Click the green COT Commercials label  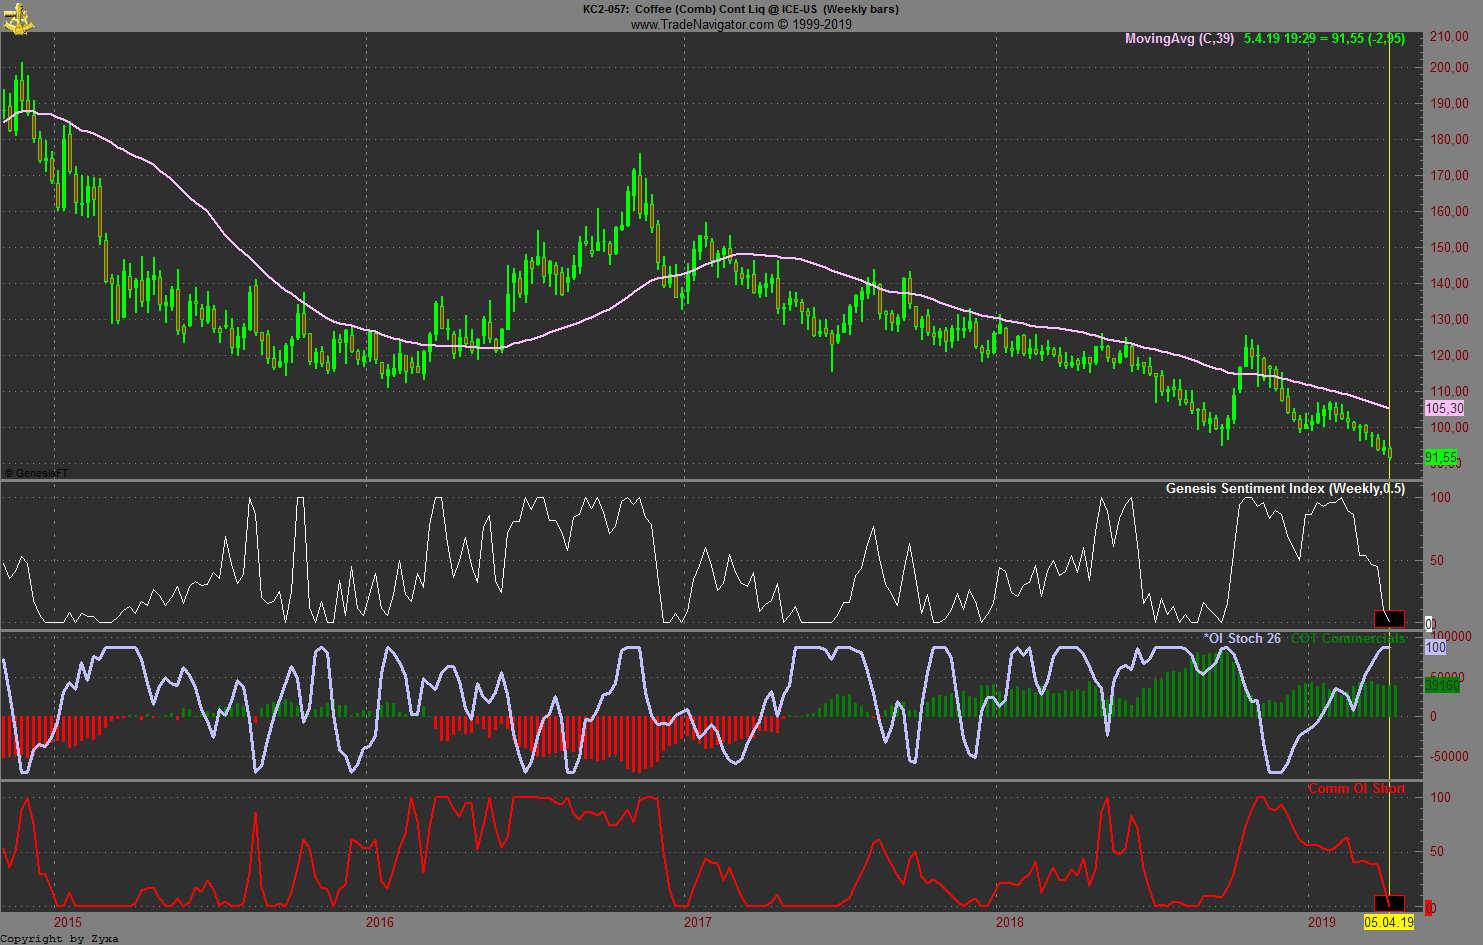tap(1347, 639)
